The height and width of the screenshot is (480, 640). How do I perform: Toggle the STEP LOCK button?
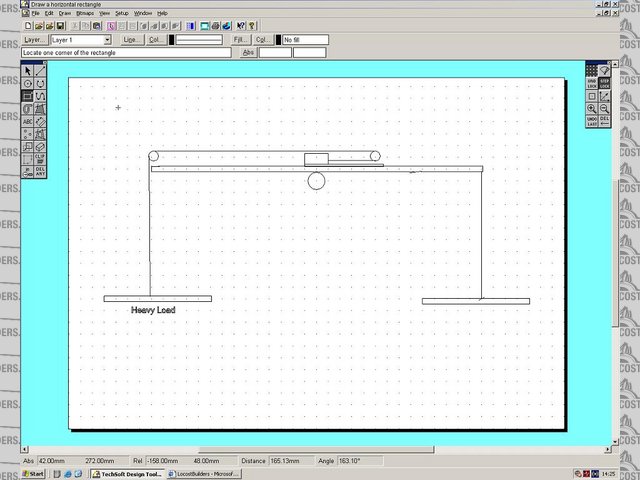click(605, 84)
